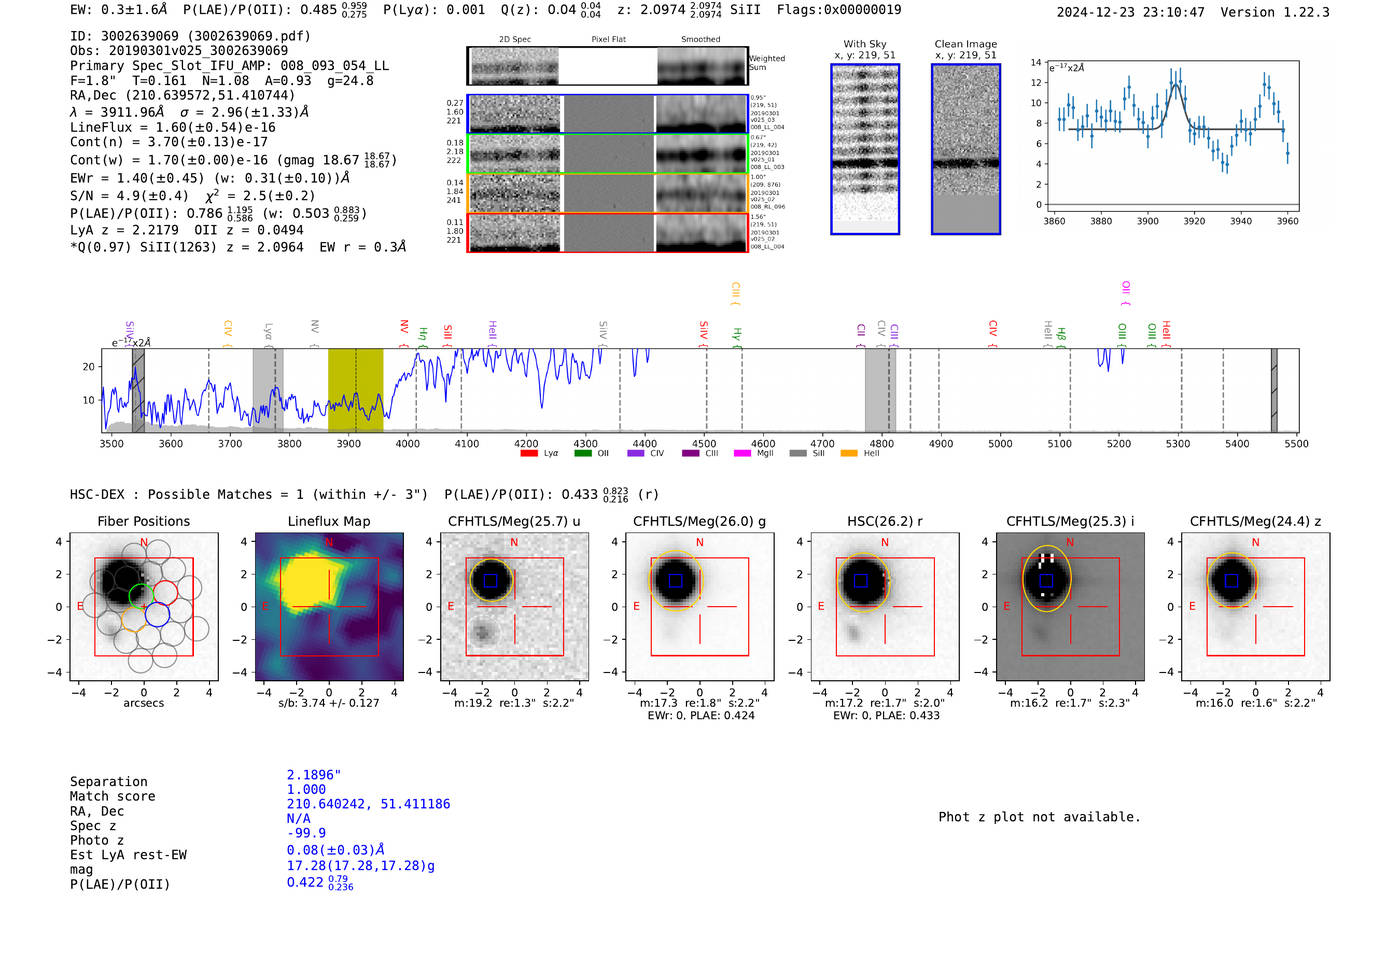Open the Fiber Positions image
This screenshot has width=1400, height=953.
(x=144, y=607)
